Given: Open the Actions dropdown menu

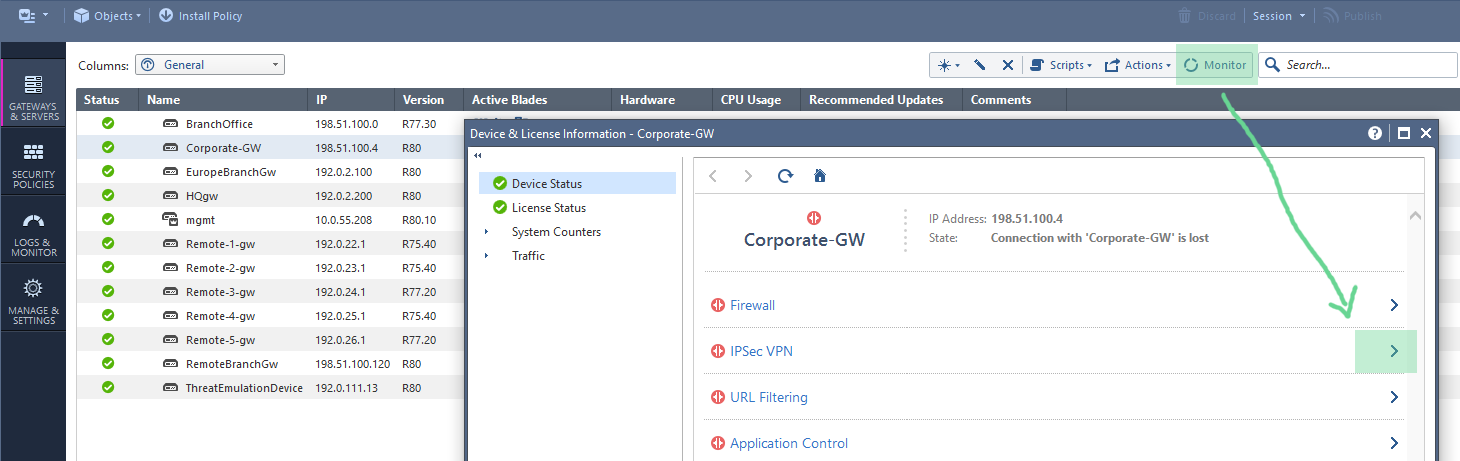Looking at the screenshot, I should click(x=1137, y=65).
